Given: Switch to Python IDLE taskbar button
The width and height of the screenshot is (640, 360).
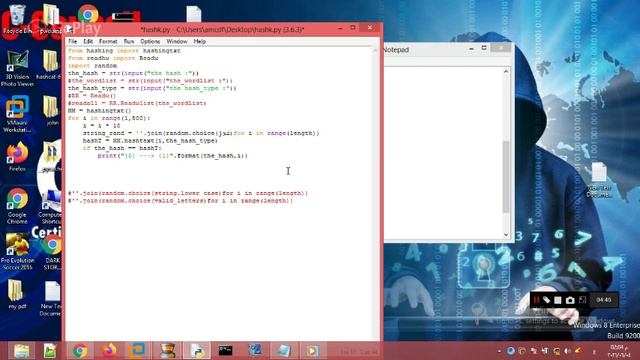Looking at the screenshot, I should (197, 351).
